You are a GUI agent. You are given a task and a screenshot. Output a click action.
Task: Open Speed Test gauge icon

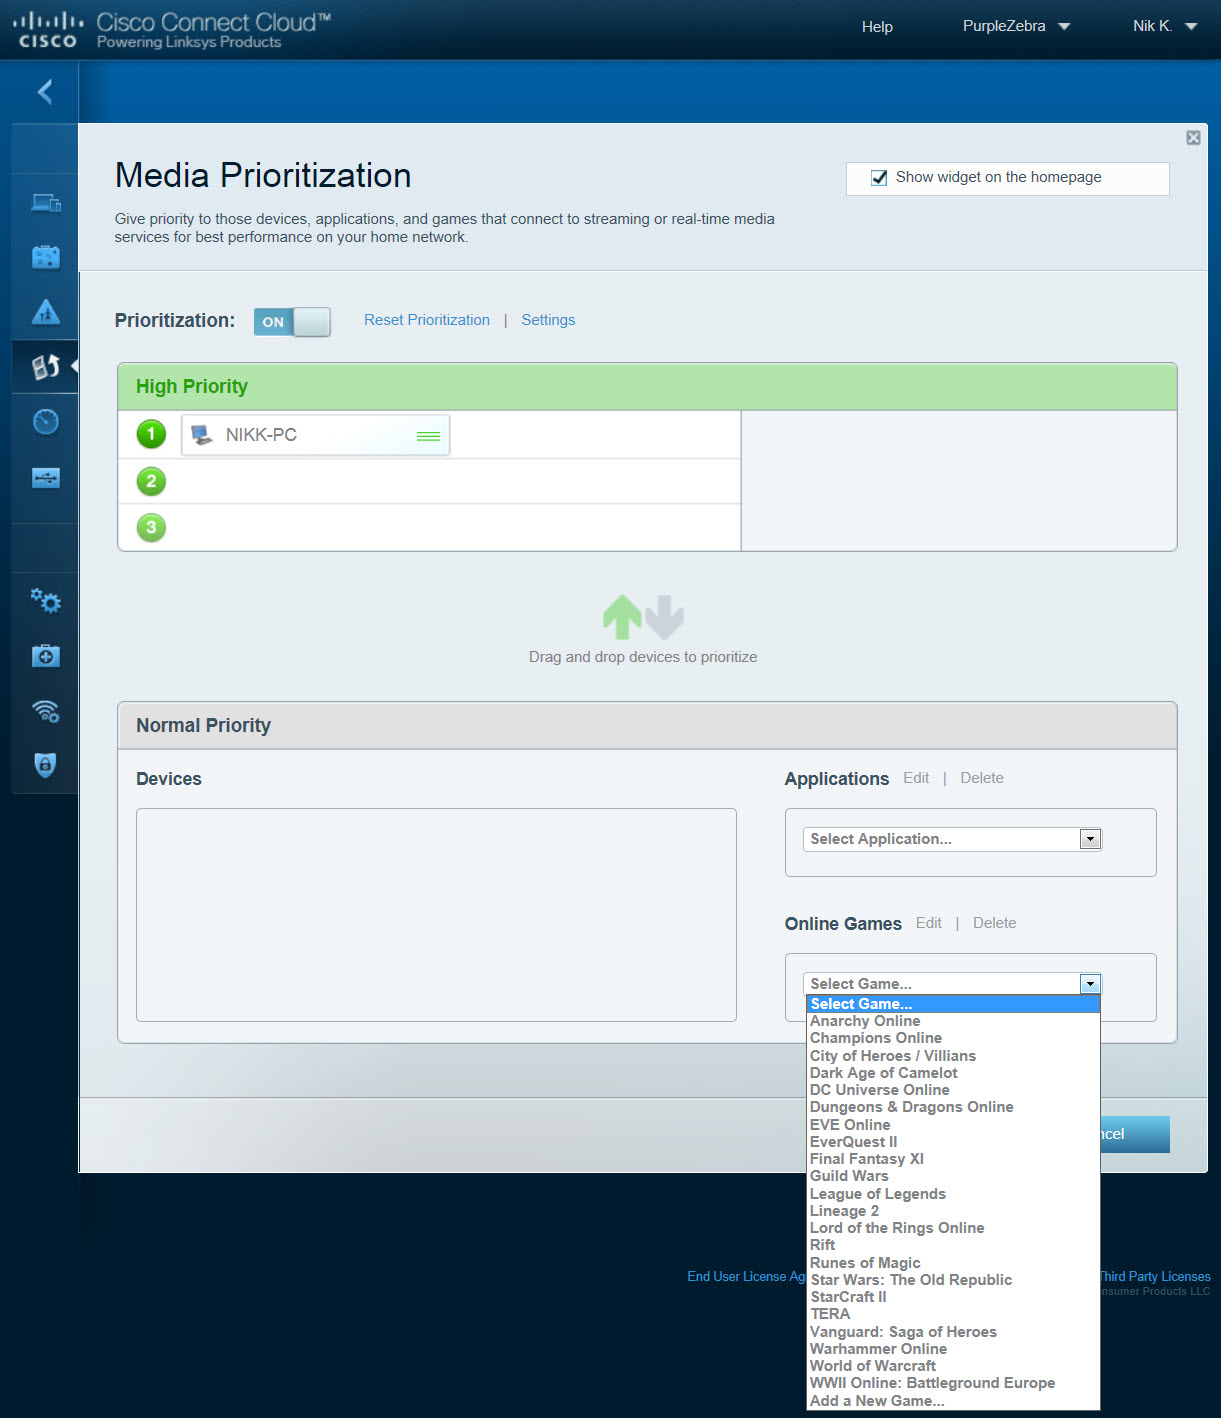(x=46, y=422)
